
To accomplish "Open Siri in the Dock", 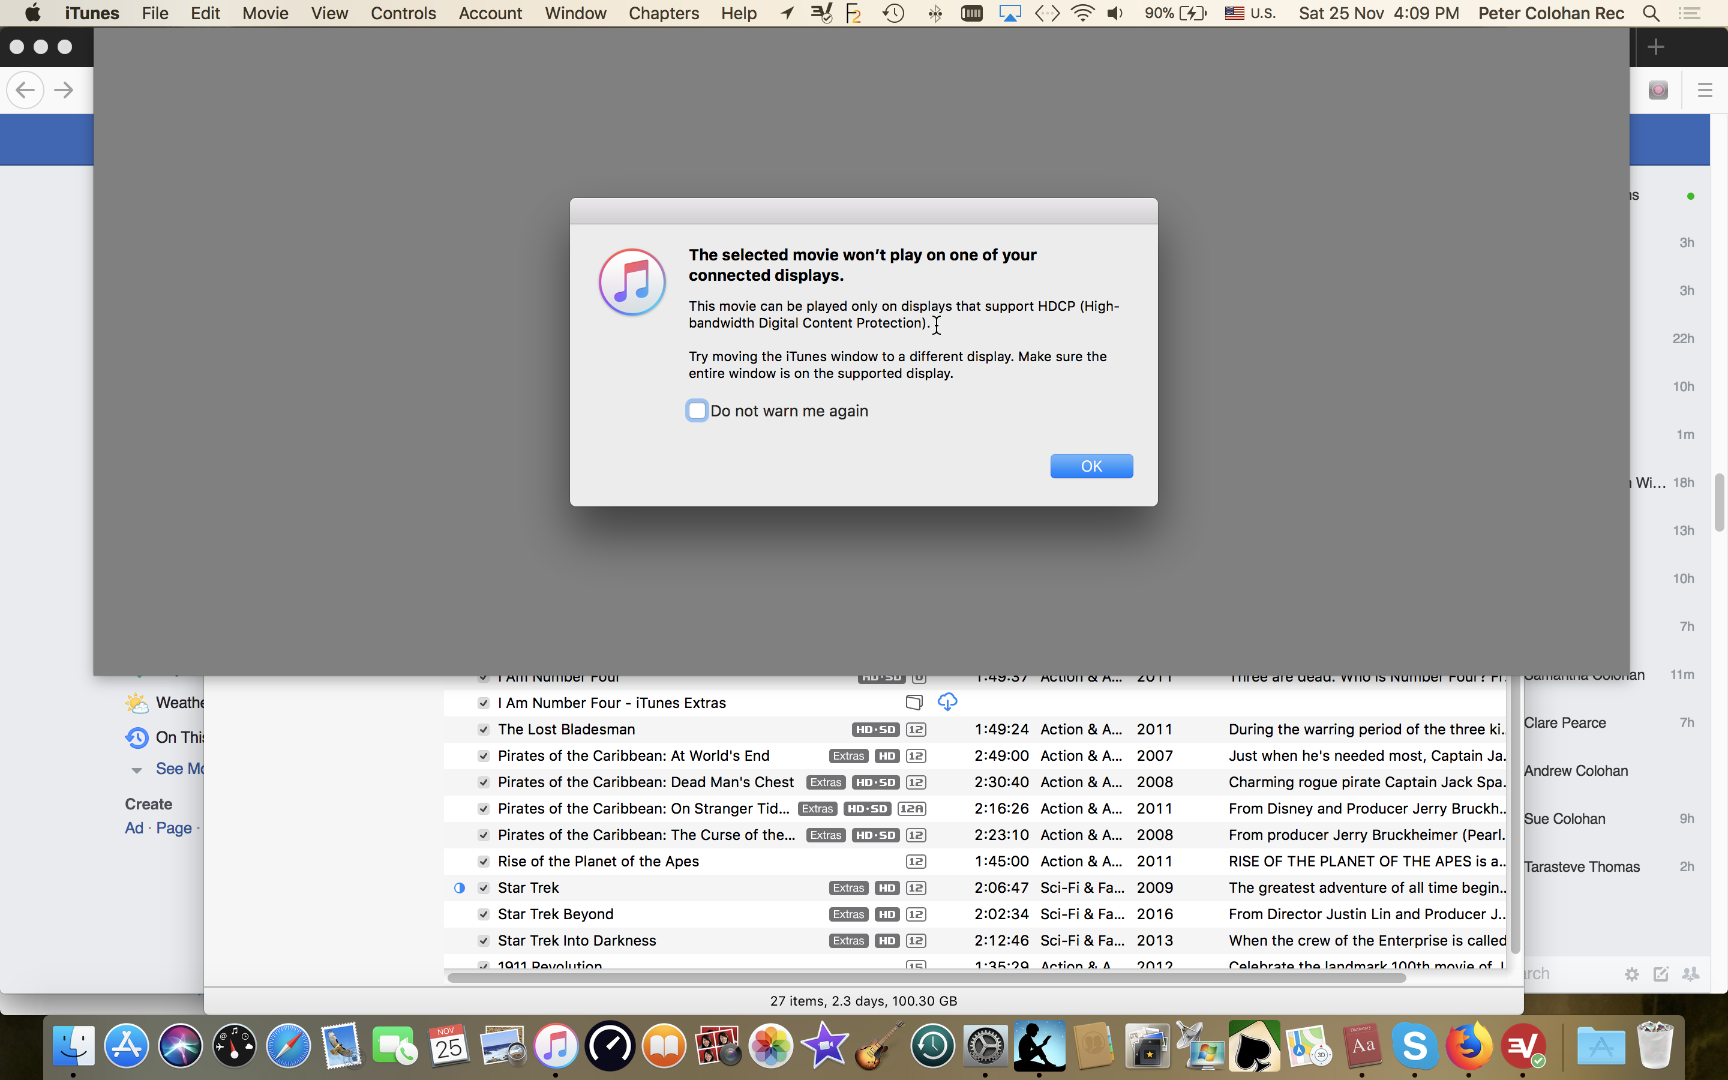I will (x=180, y=1047).
